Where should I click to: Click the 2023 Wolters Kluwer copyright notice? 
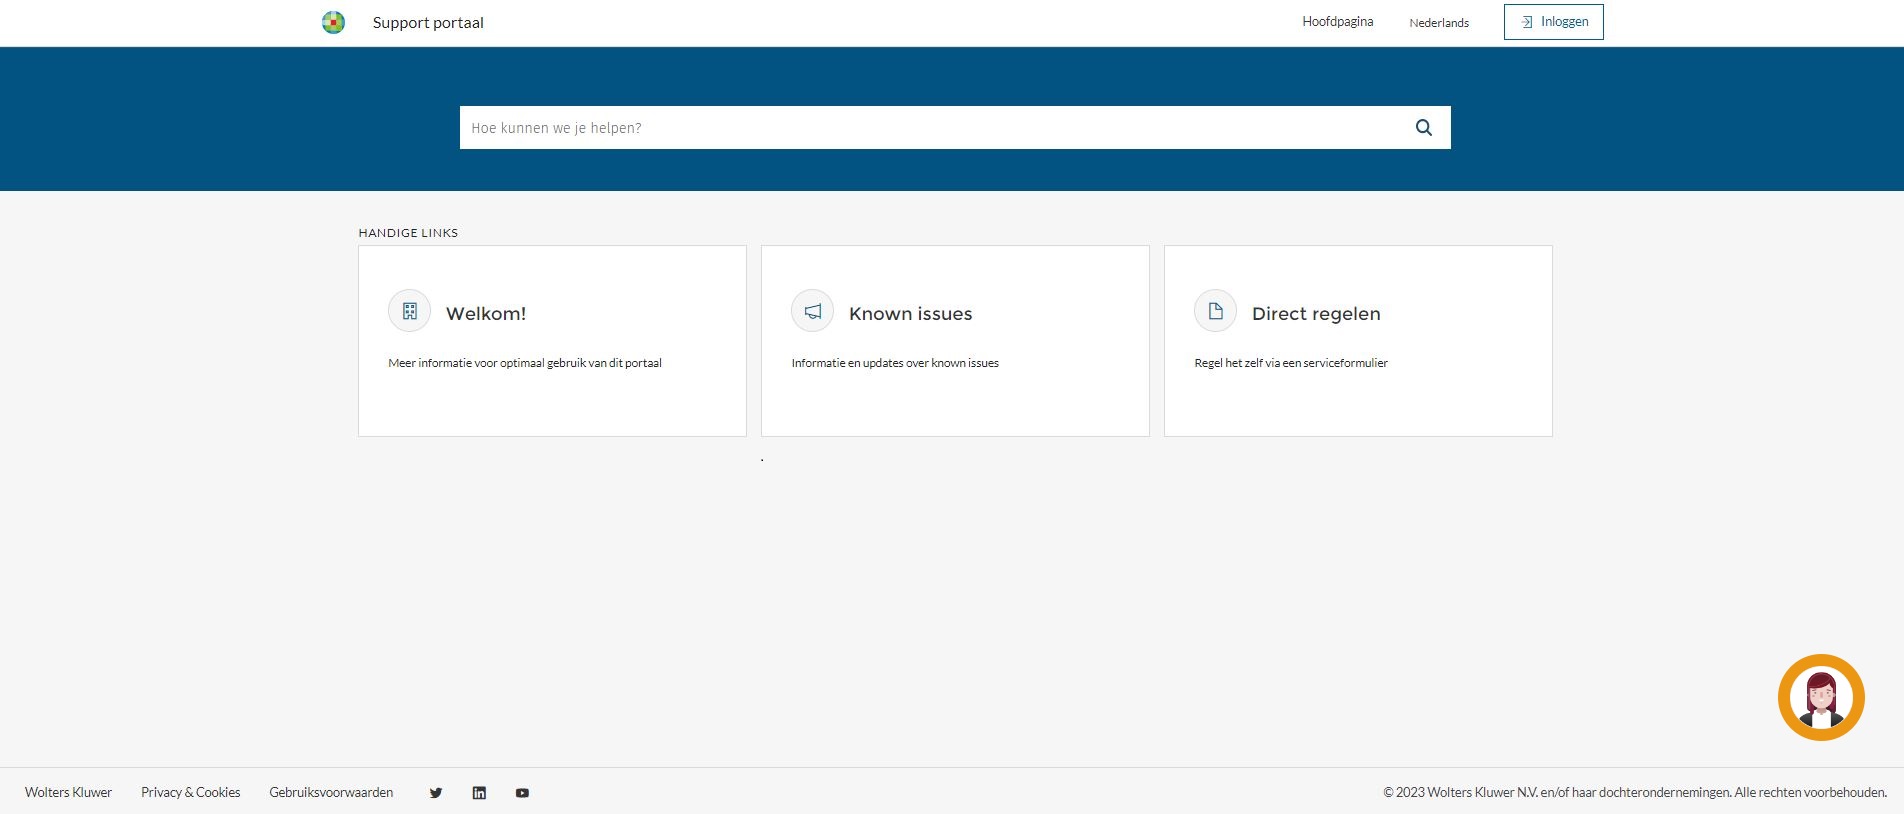pyautogui.click(x=1635, y=792)
